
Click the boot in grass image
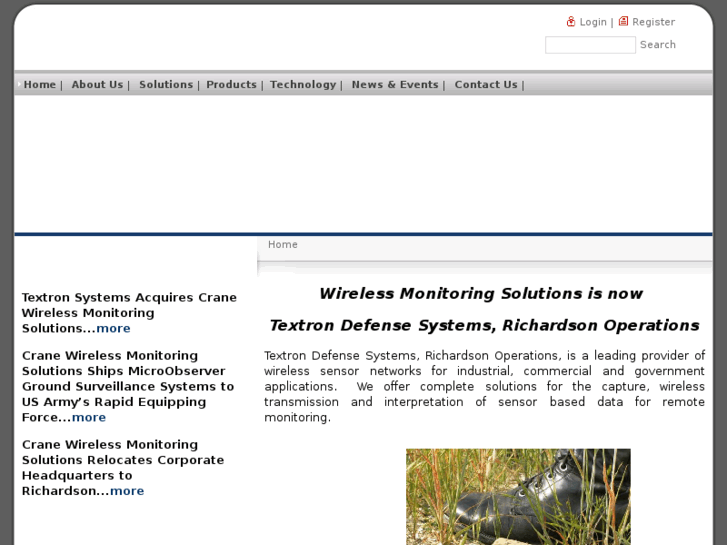tap(518, 496)
